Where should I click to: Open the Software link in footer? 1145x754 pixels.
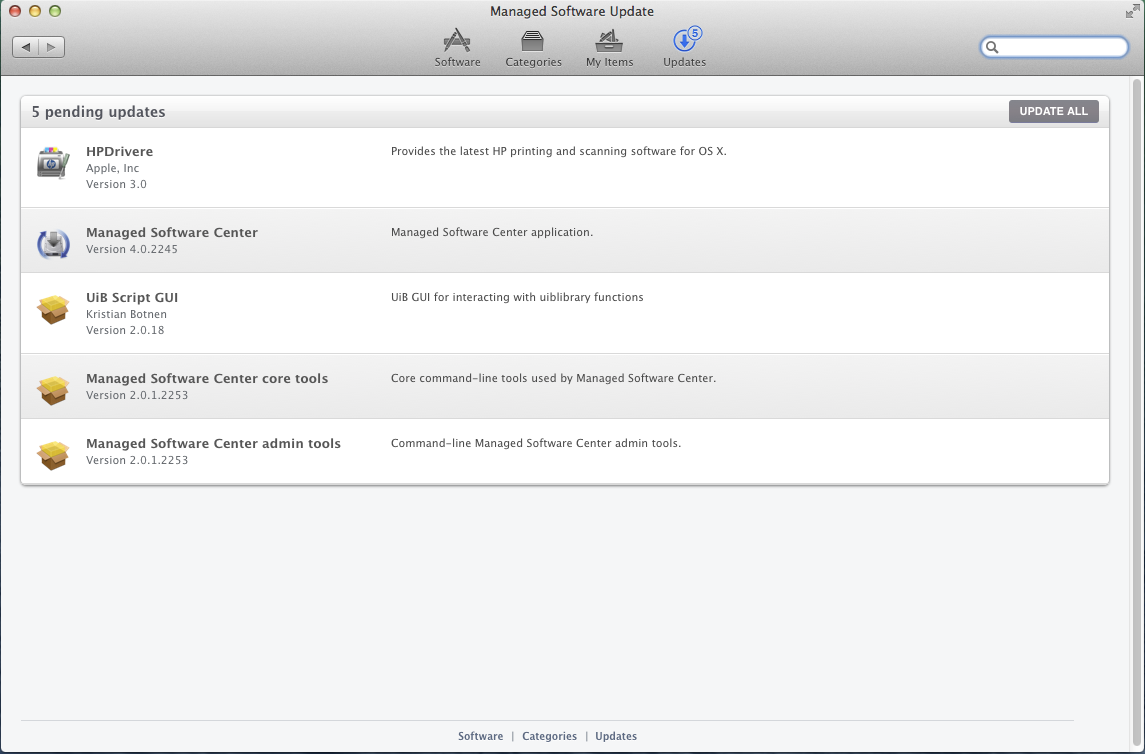480,736
